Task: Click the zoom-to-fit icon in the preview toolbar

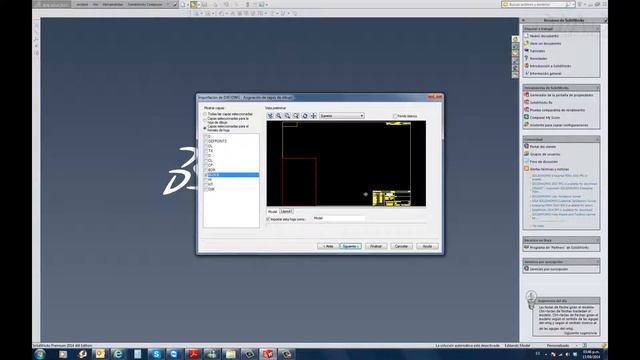Action: pos(270,116)
